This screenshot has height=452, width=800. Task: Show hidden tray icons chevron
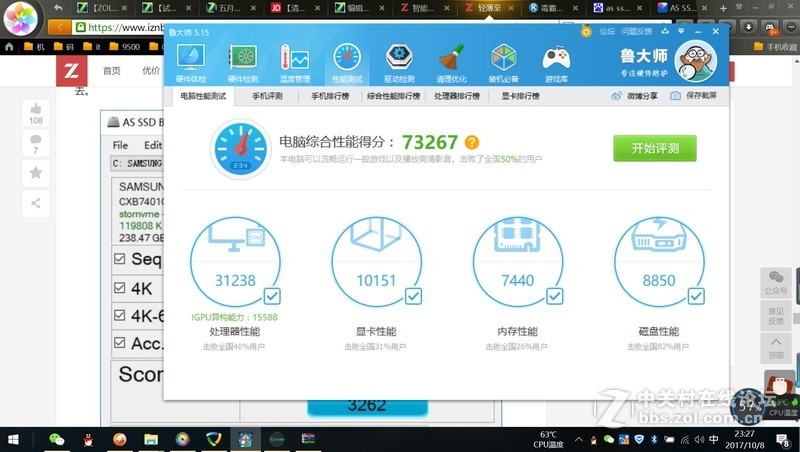click(x=579, y=440)
